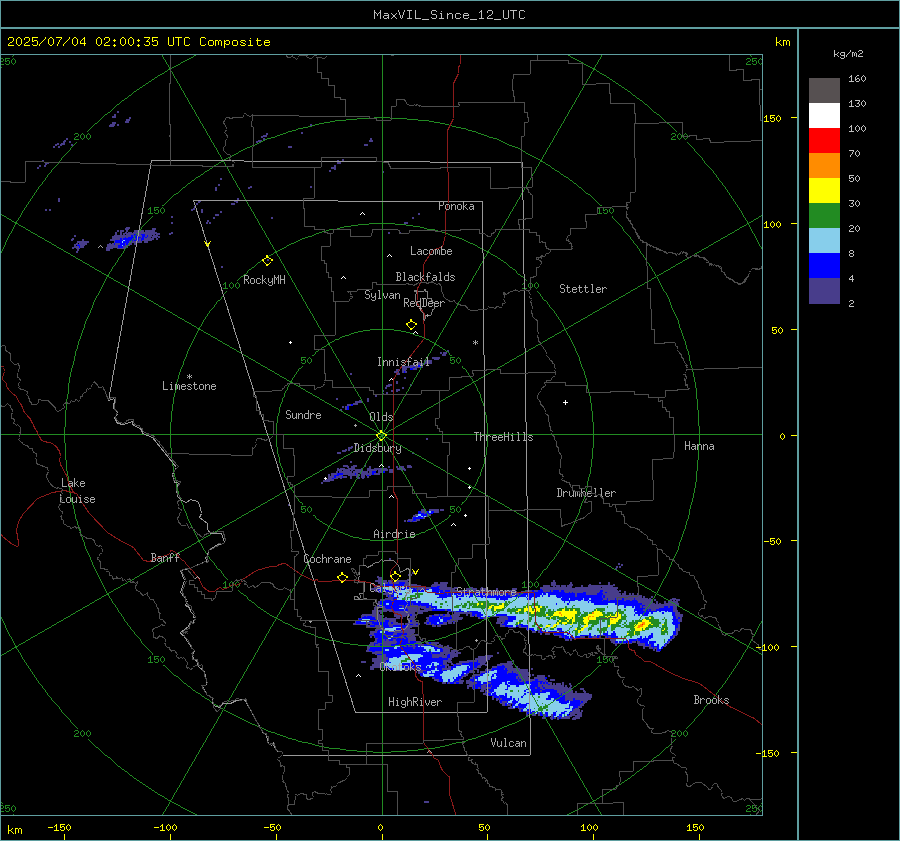Viewport: 900px width, 841px height.
Task: Click the Lacombe town label
Action: click(431, 251)
